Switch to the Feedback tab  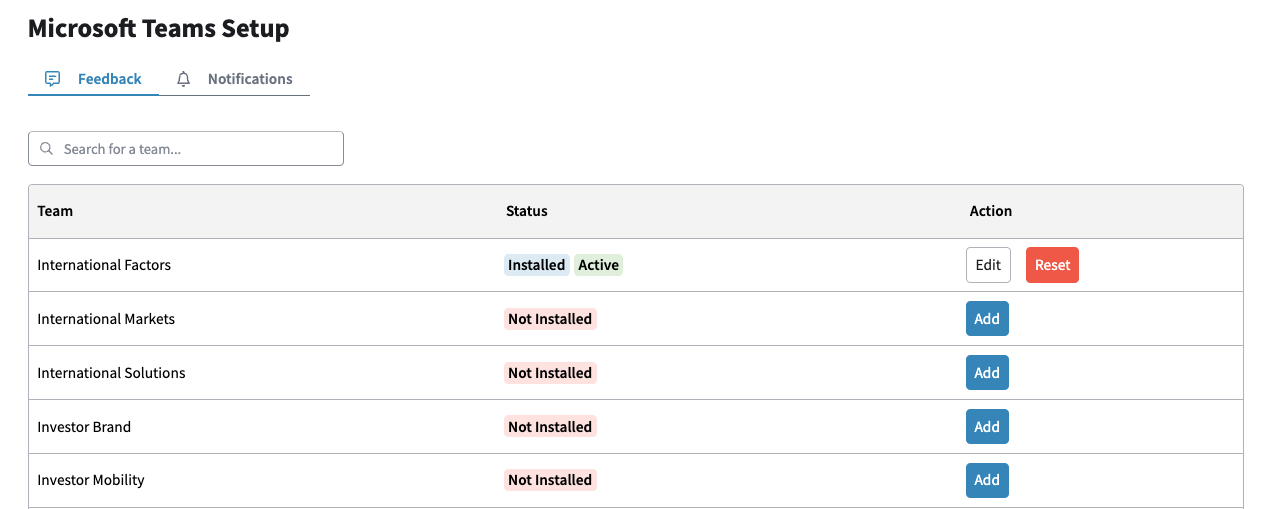[94, 79]
